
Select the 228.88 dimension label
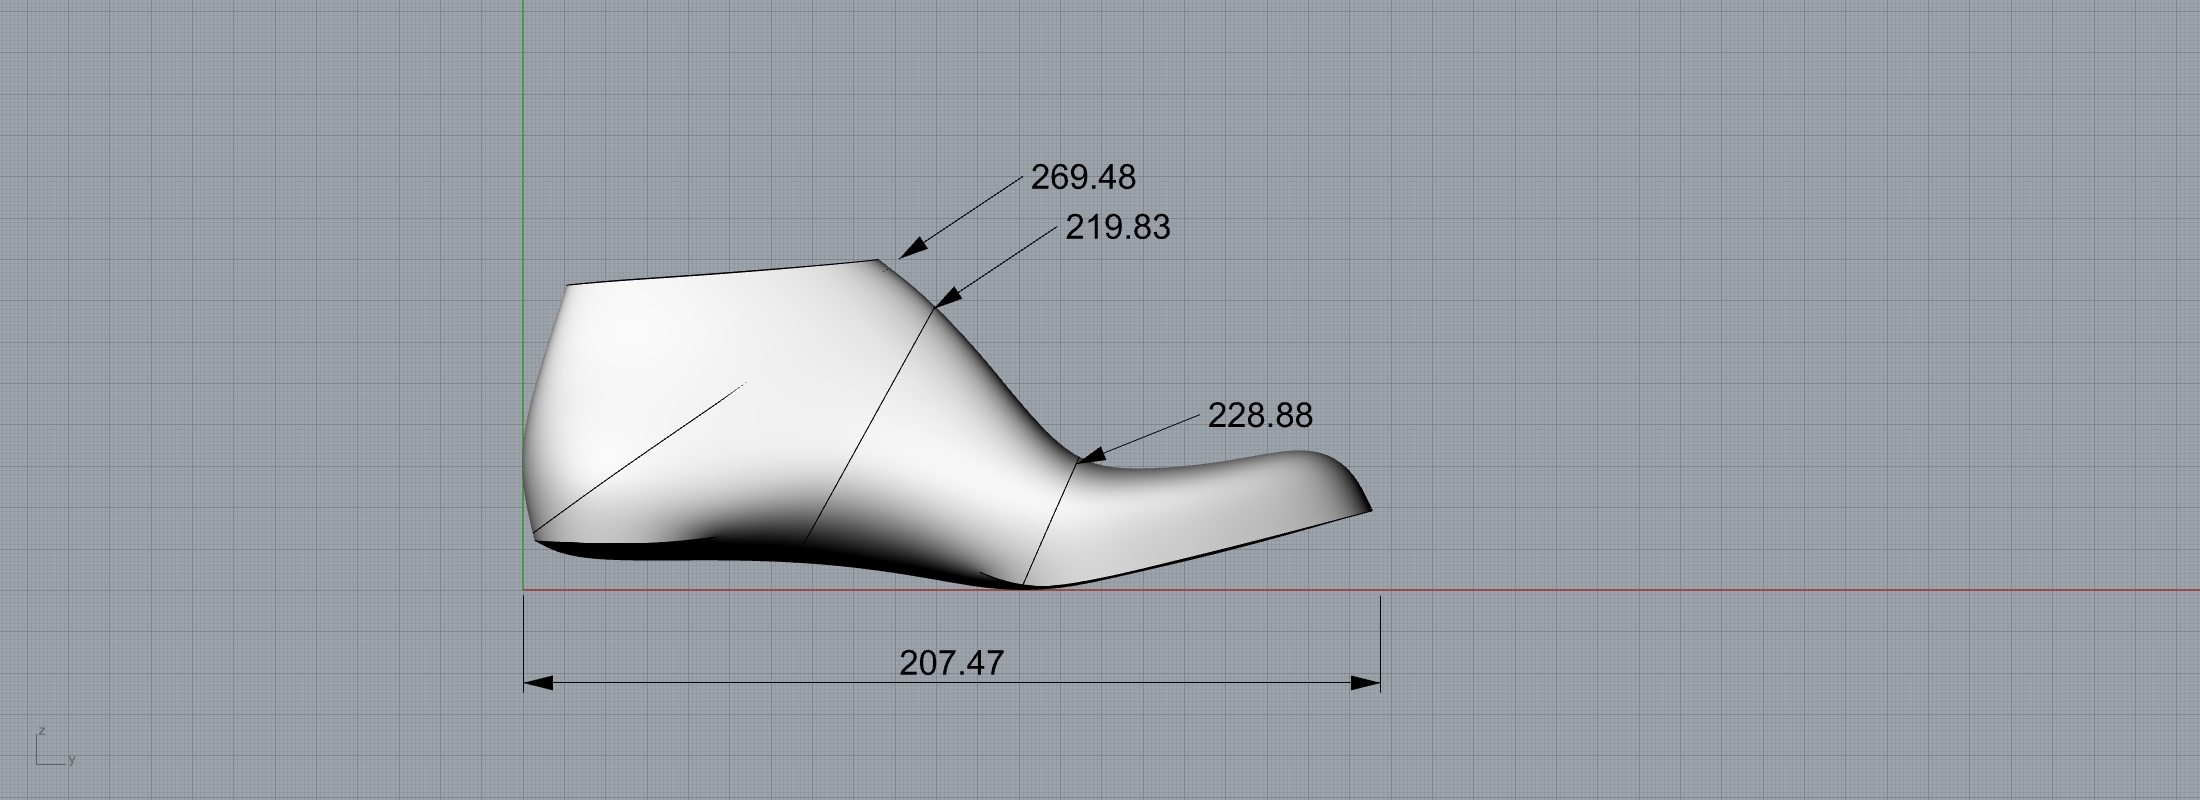click(x=1260, y=415)
